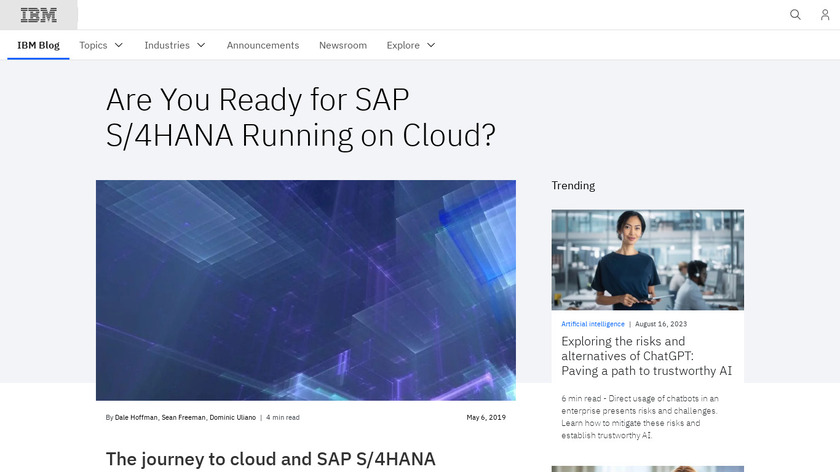840x472 pixels.
Task: Click author name Dominic Uliano
Action: pos(232,417)
